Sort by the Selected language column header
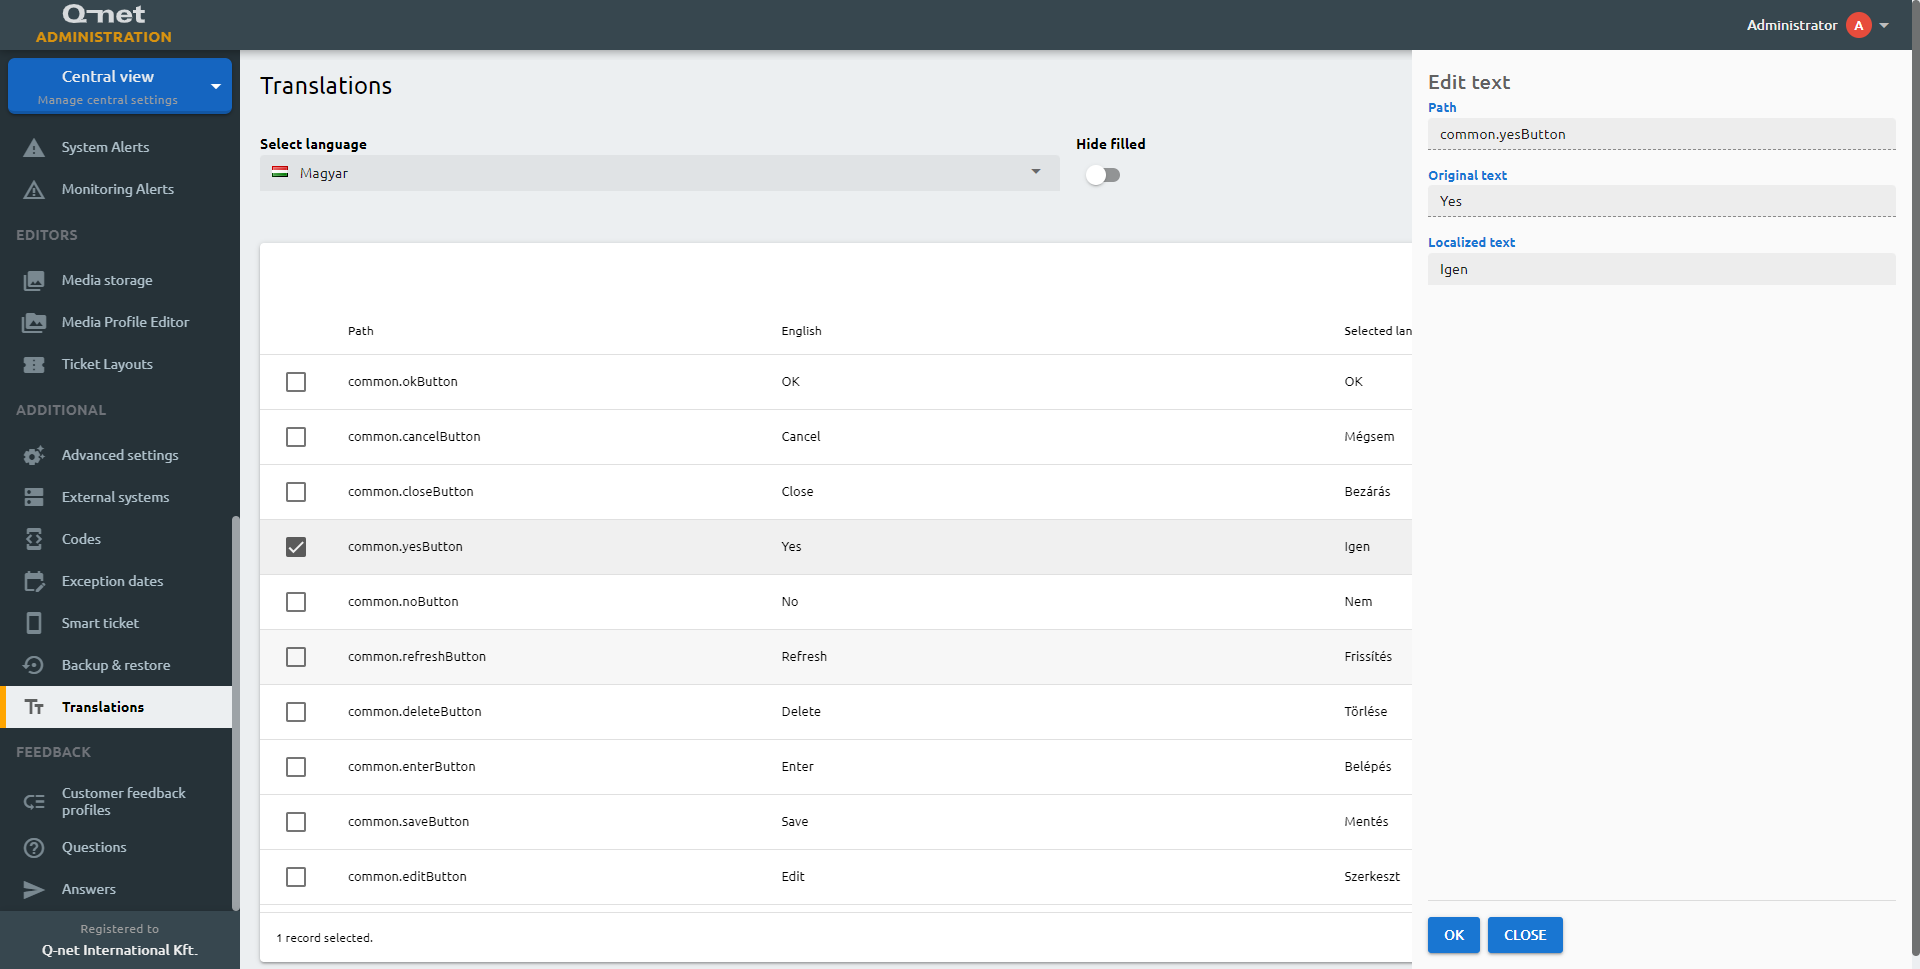1920x969 pixels. pos(1378,331)
